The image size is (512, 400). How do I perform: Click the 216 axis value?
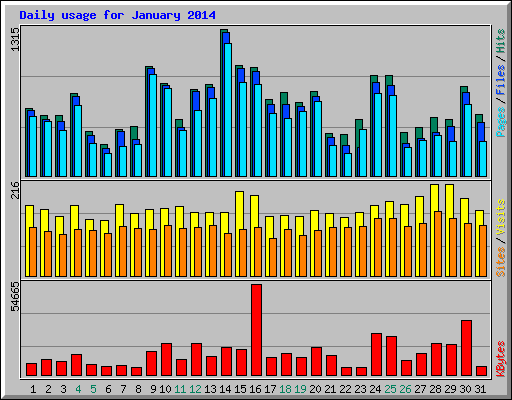tap(15, 190)
